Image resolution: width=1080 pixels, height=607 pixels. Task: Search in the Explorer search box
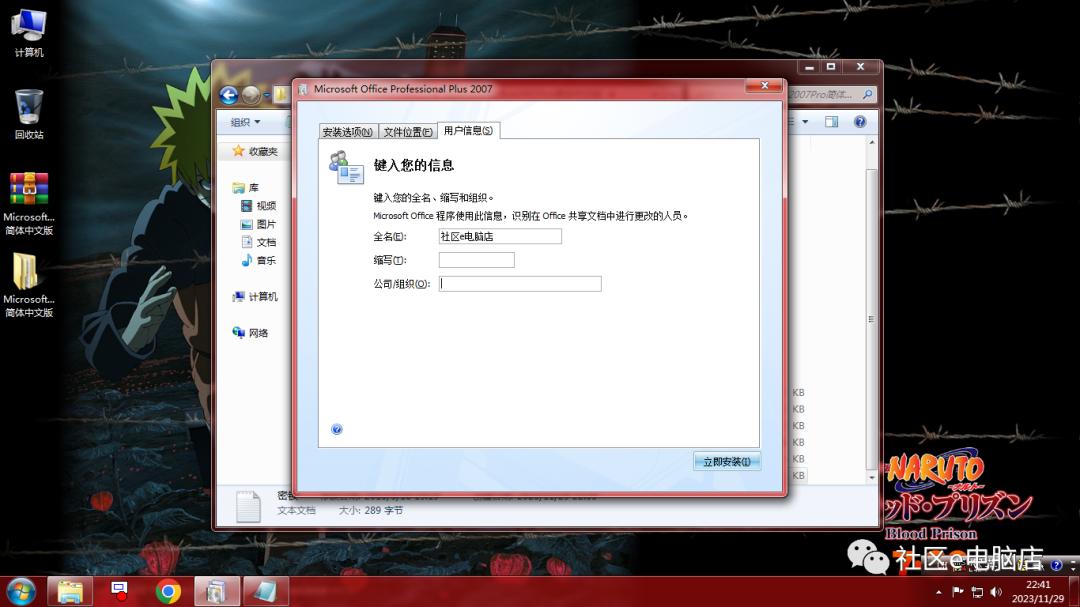click(x=831, y=94)
